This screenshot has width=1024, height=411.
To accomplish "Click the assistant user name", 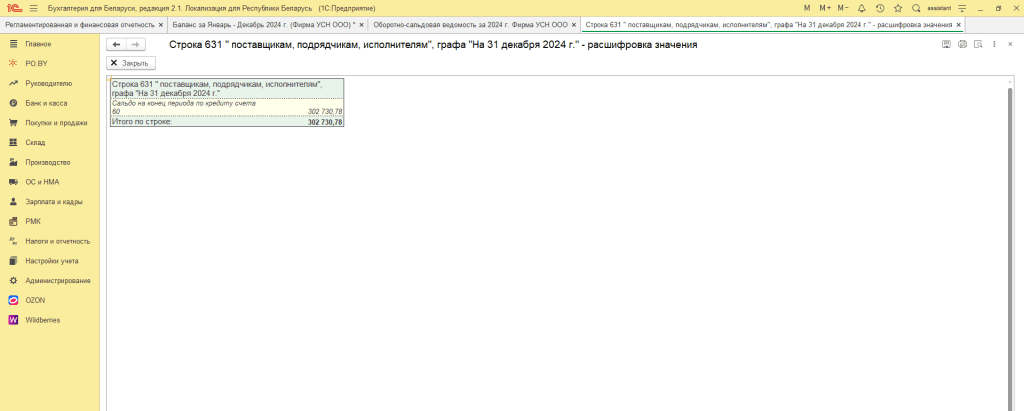I will pos(938,8).
